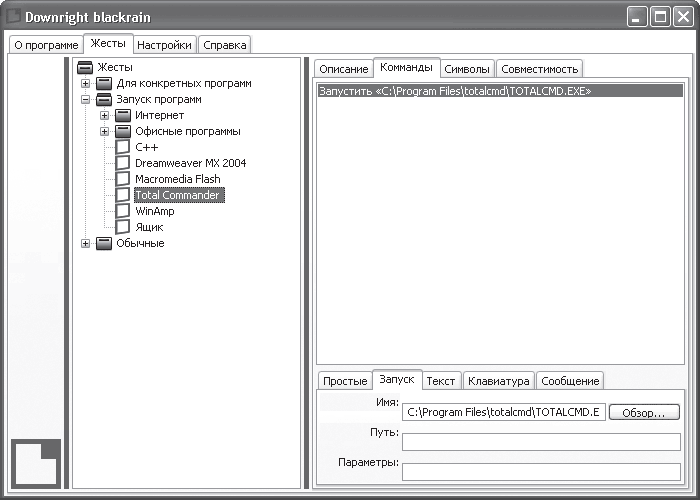Collapse the Запуск программ node
Screen dimensions: 700x500
pos(85,100)
